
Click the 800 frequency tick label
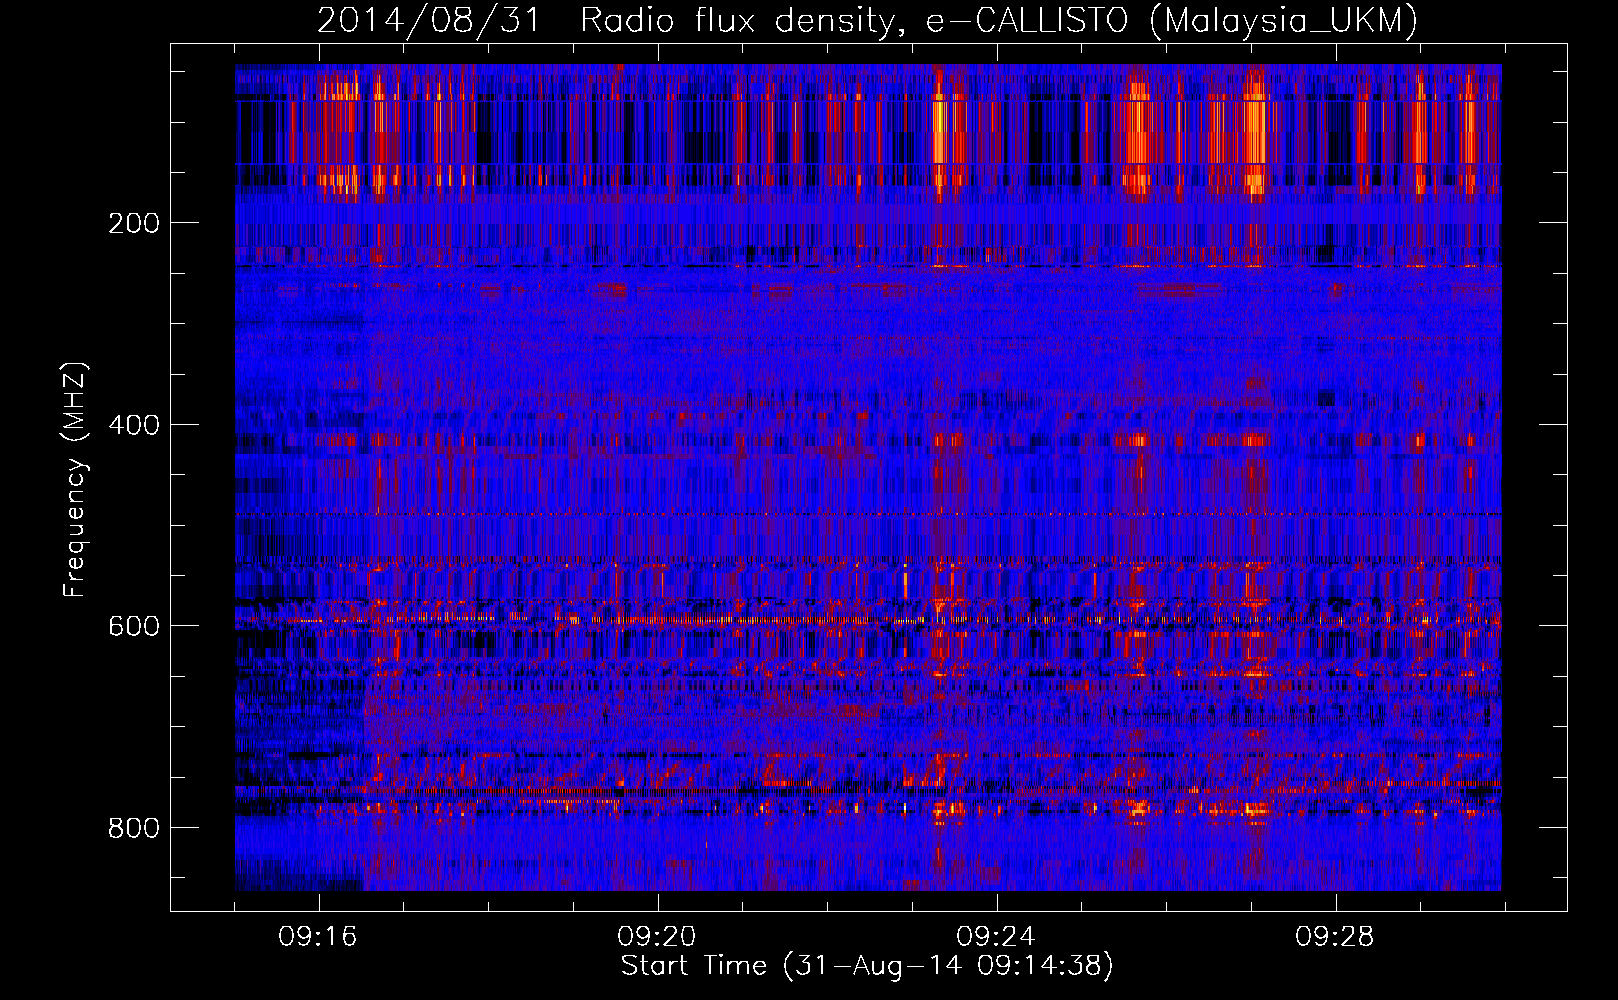click(134, 828)
